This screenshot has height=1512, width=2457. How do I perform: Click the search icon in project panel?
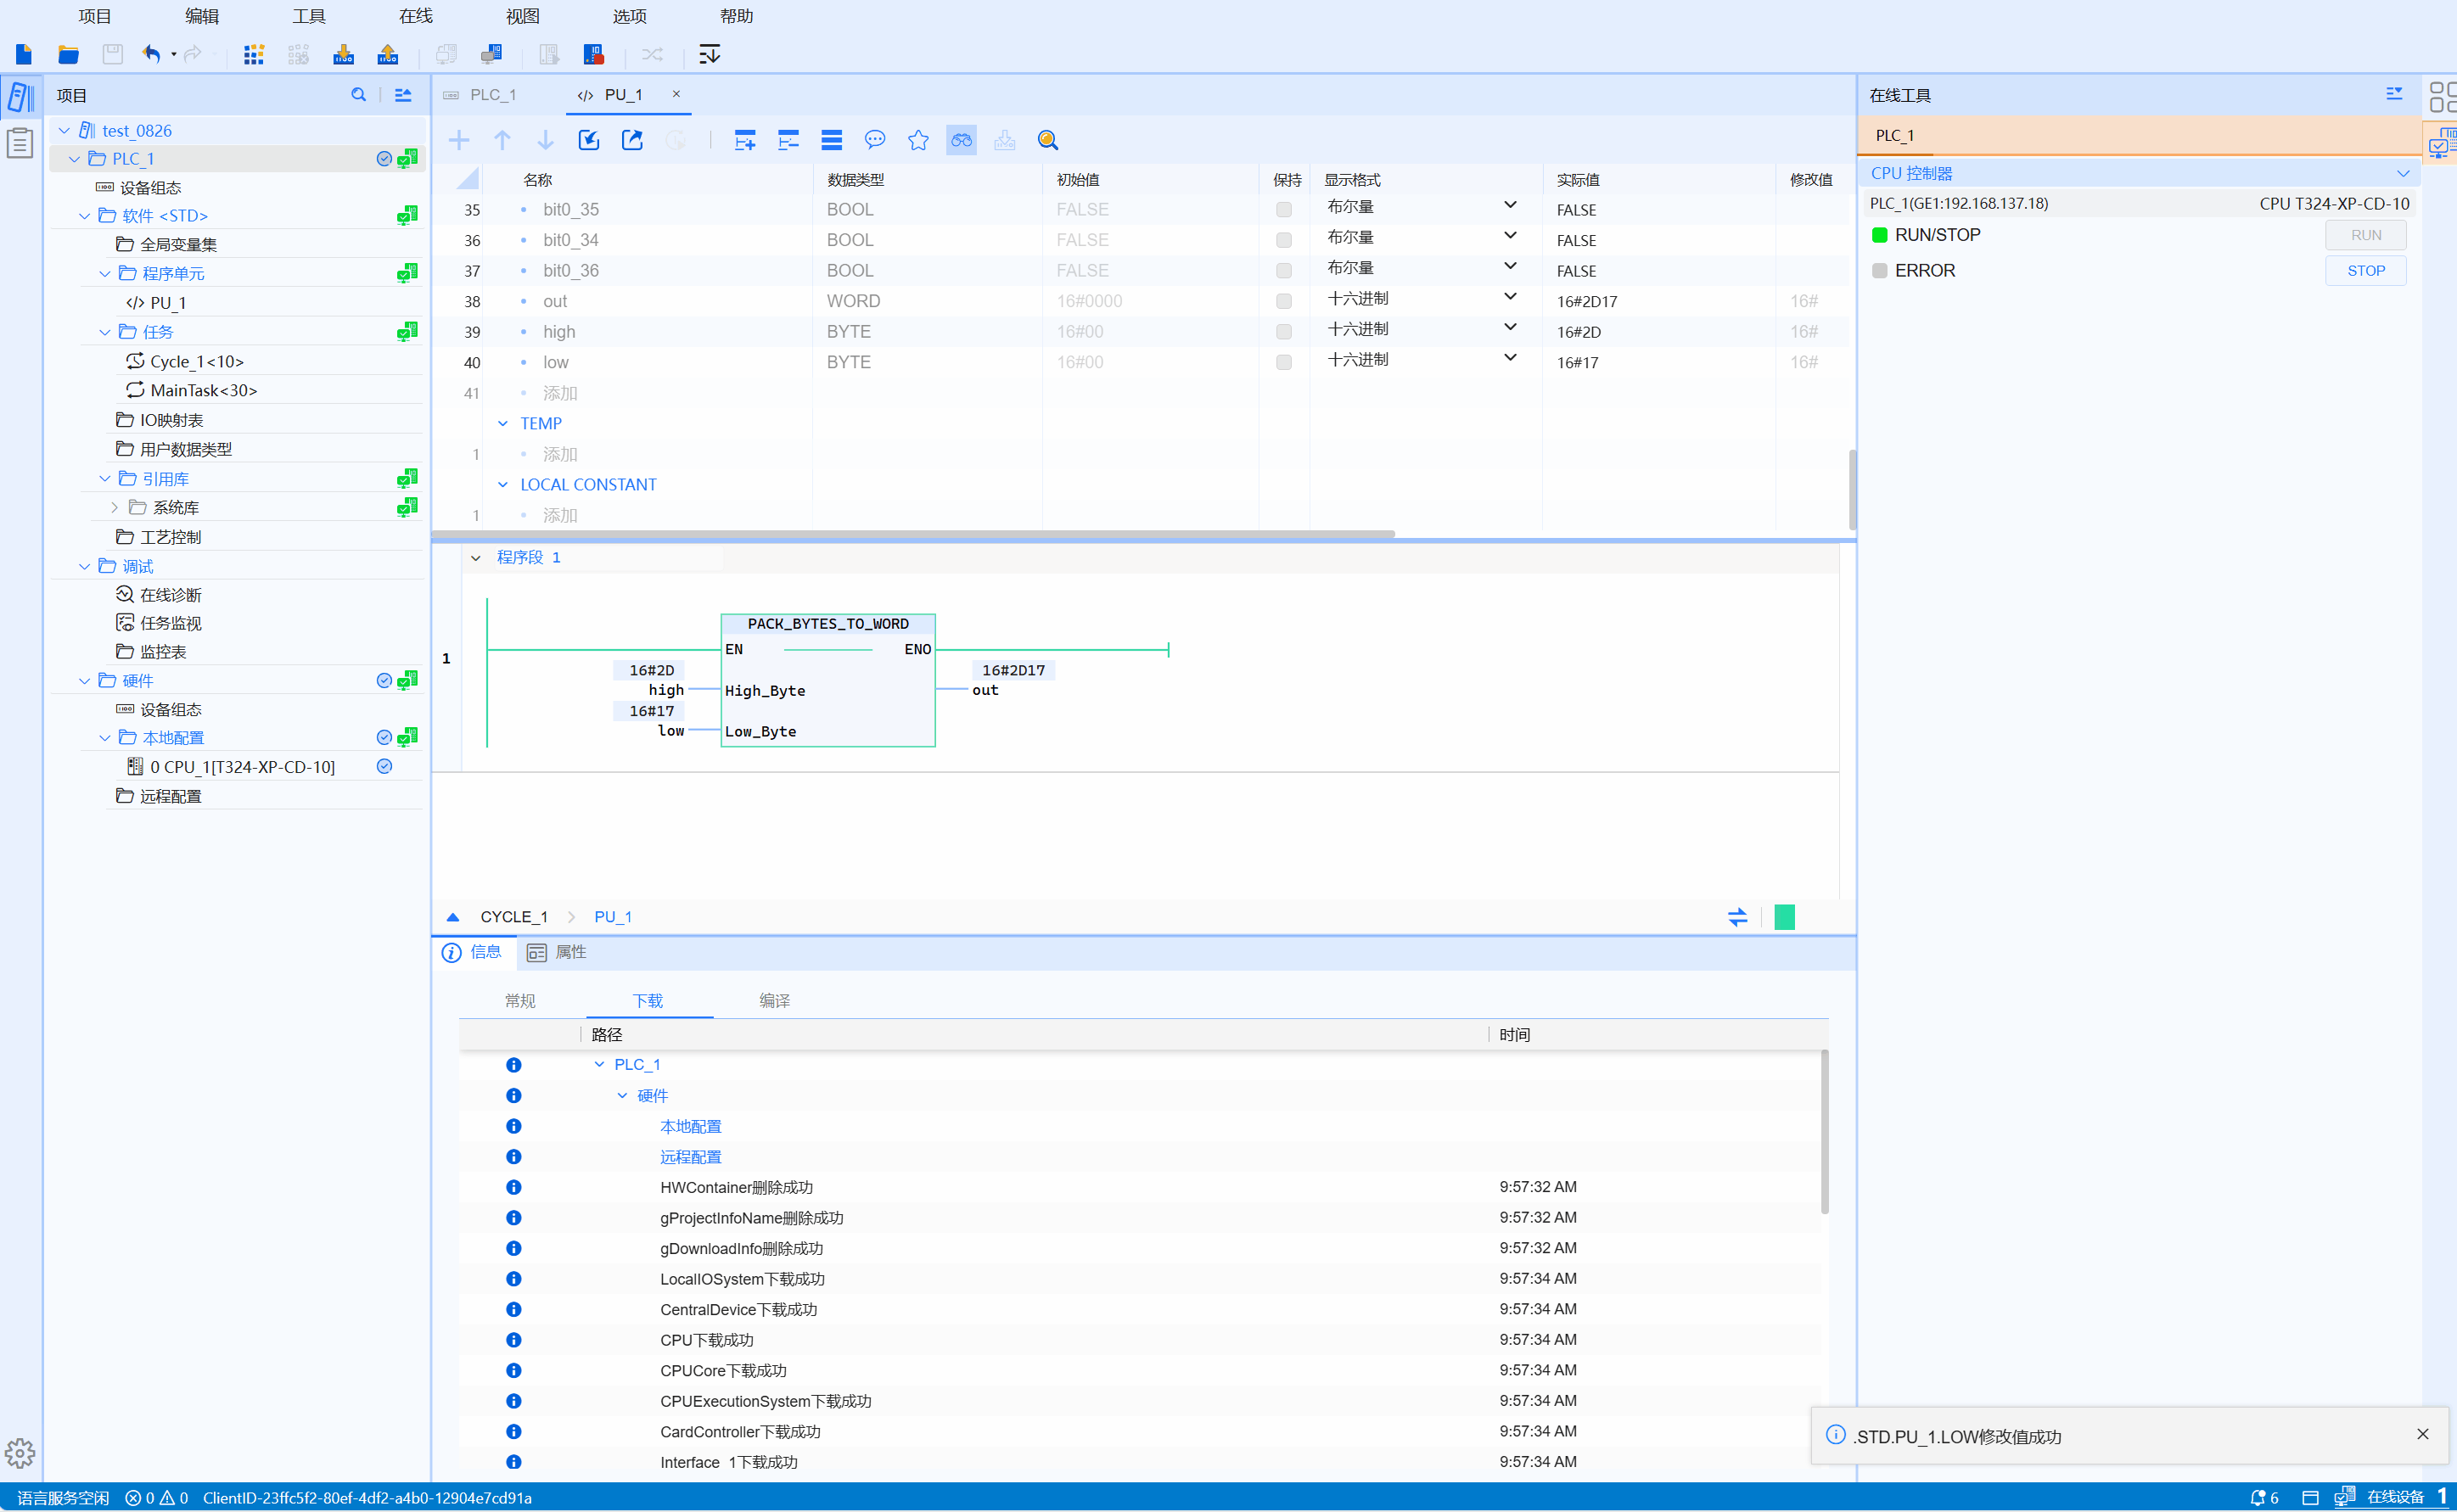pos(358,95)
